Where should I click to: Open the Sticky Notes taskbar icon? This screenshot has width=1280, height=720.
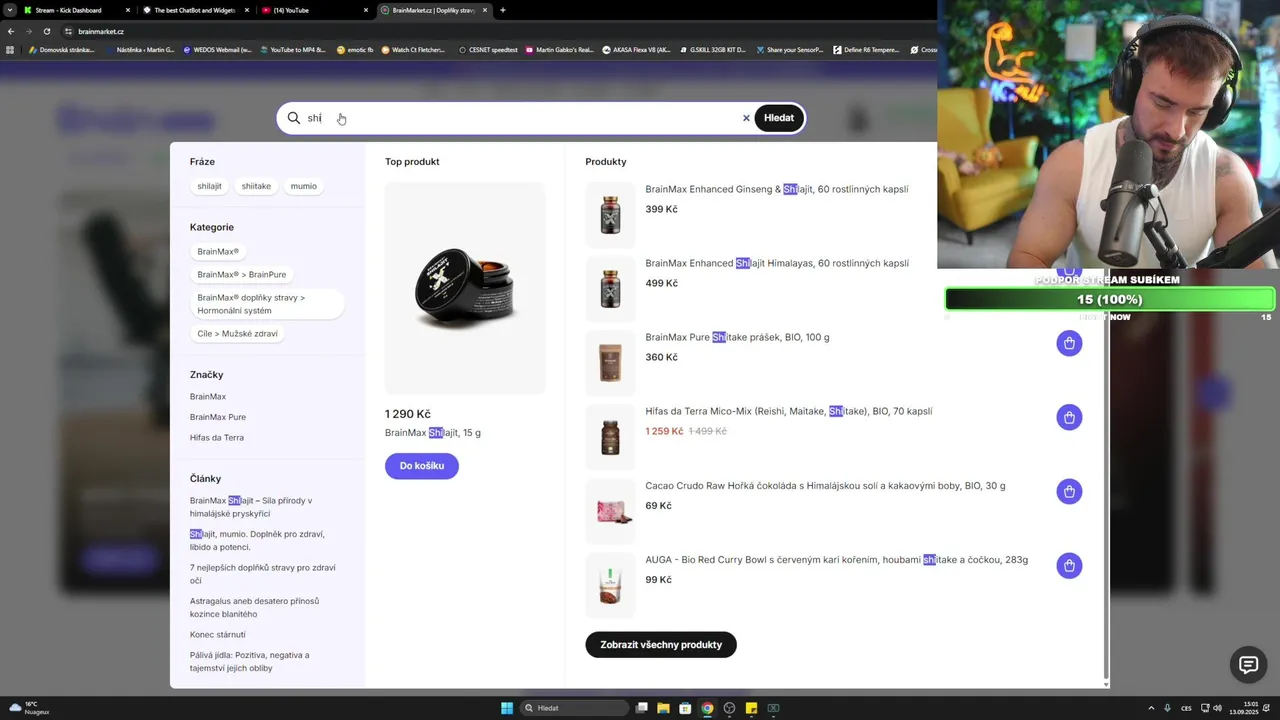(751, 708)
